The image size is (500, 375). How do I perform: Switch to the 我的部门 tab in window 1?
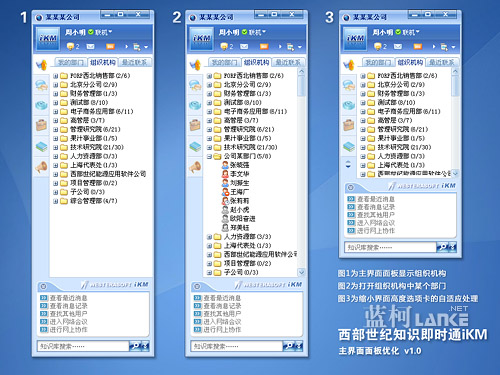71,62
